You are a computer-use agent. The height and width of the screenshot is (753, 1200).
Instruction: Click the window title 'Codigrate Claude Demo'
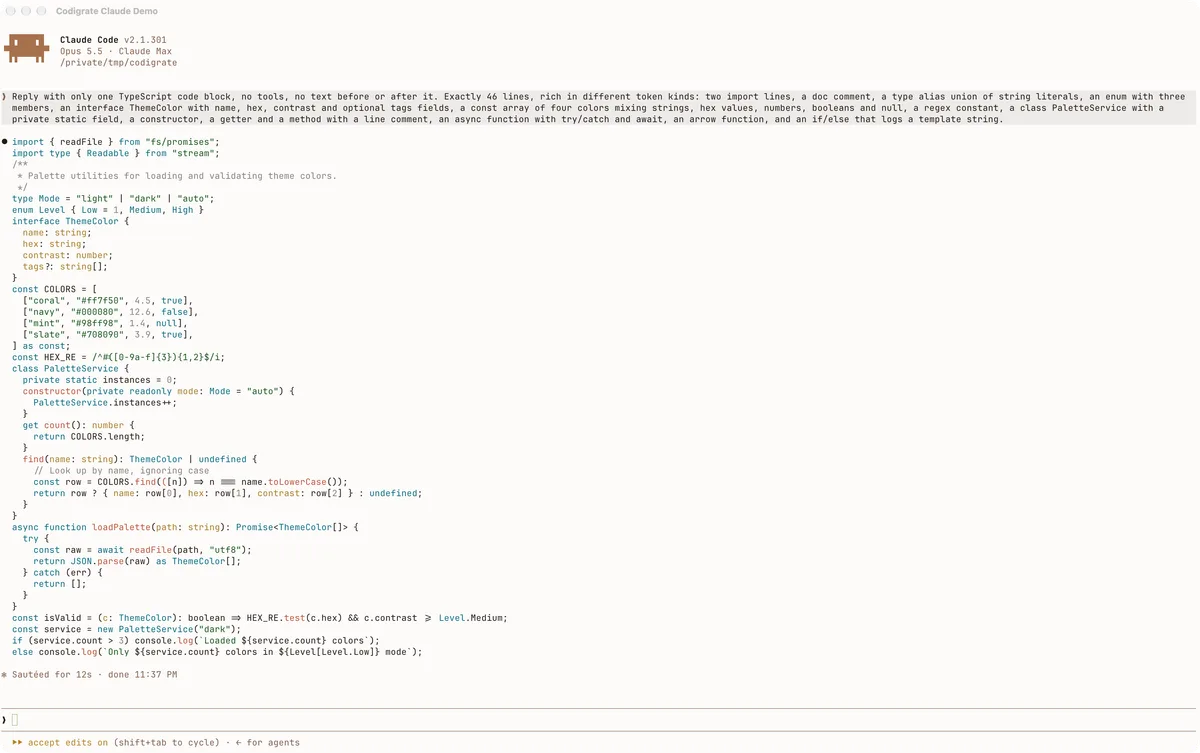[107, 11]
